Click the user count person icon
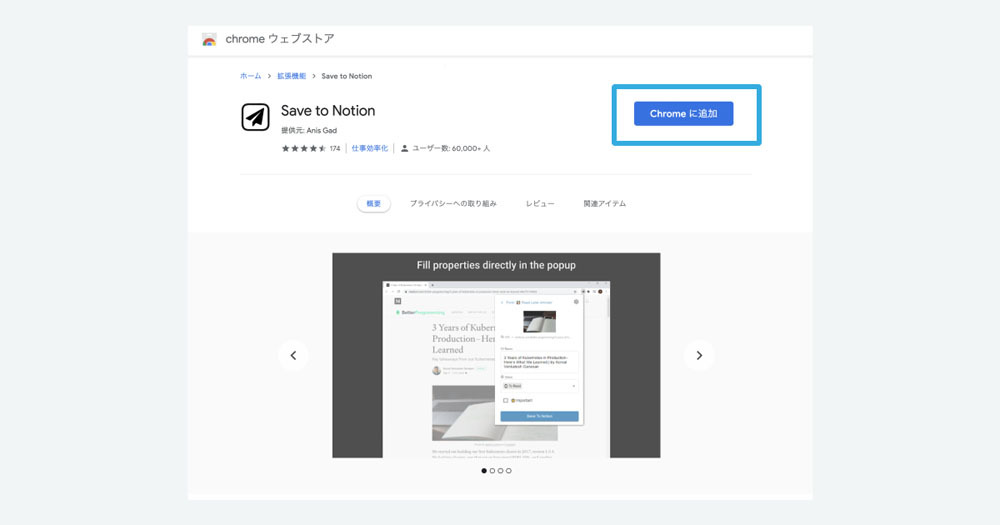The width and height of the screenshot is (1000, 525). pos(404,149)
